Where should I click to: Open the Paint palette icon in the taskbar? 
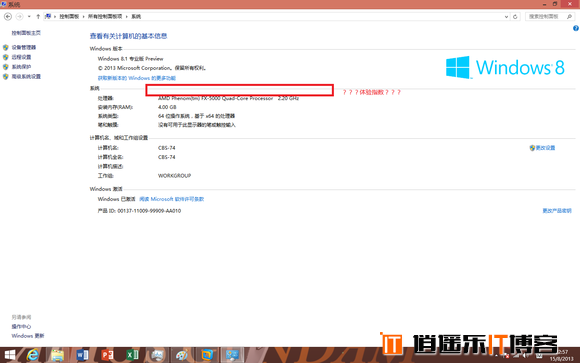(x=182, y=355)
